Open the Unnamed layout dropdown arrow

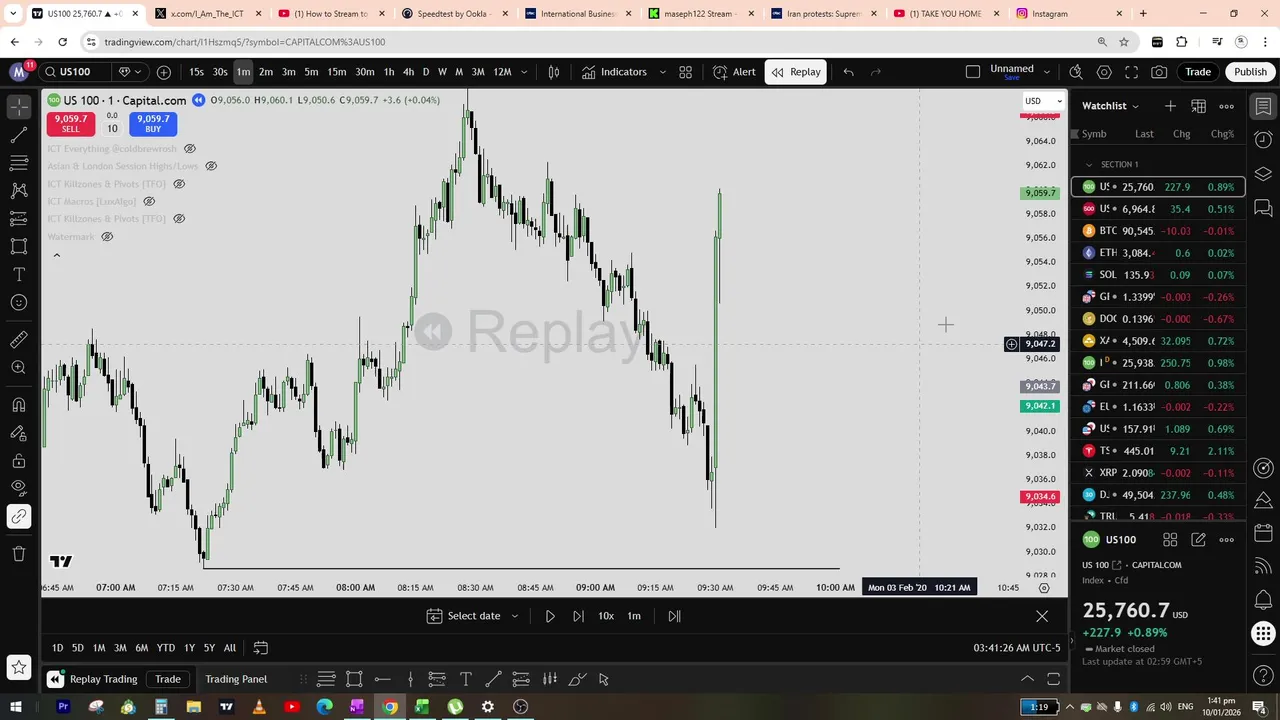click(x=1047, y=72)
